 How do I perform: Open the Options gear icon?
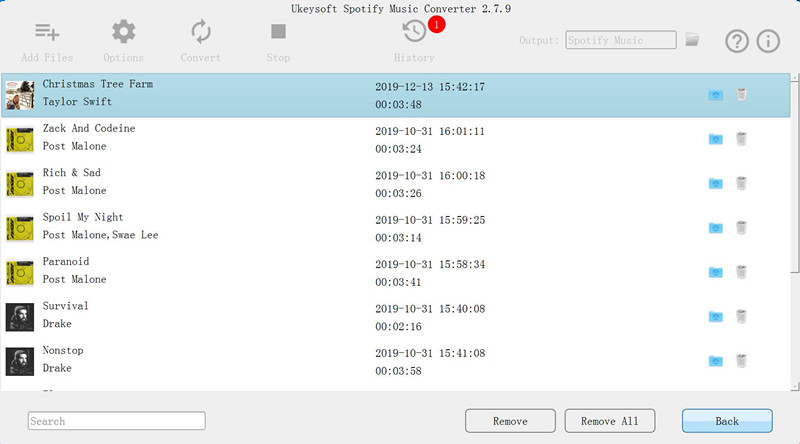(123, 32)
